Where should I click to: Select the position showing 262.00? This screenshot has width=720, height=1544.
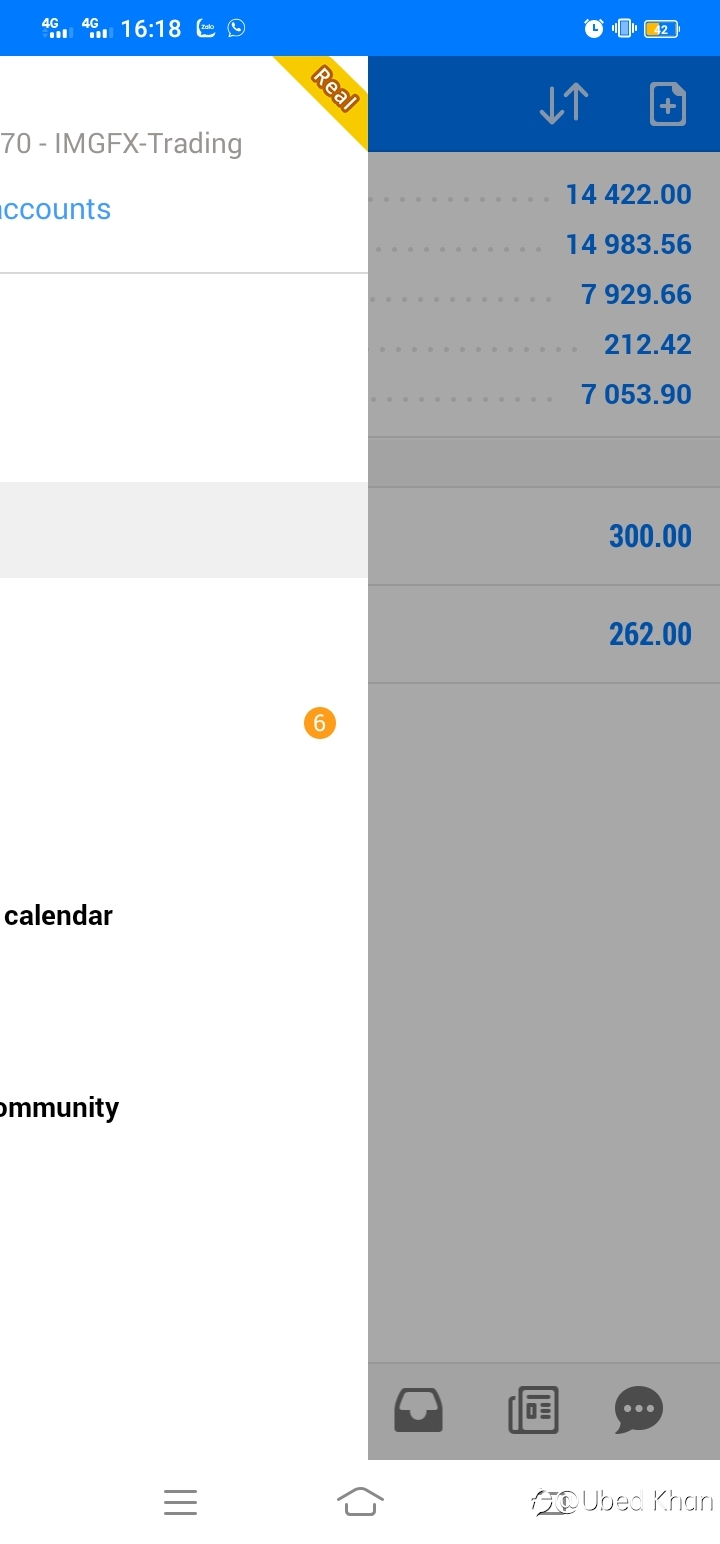click(x=544, y=634)
